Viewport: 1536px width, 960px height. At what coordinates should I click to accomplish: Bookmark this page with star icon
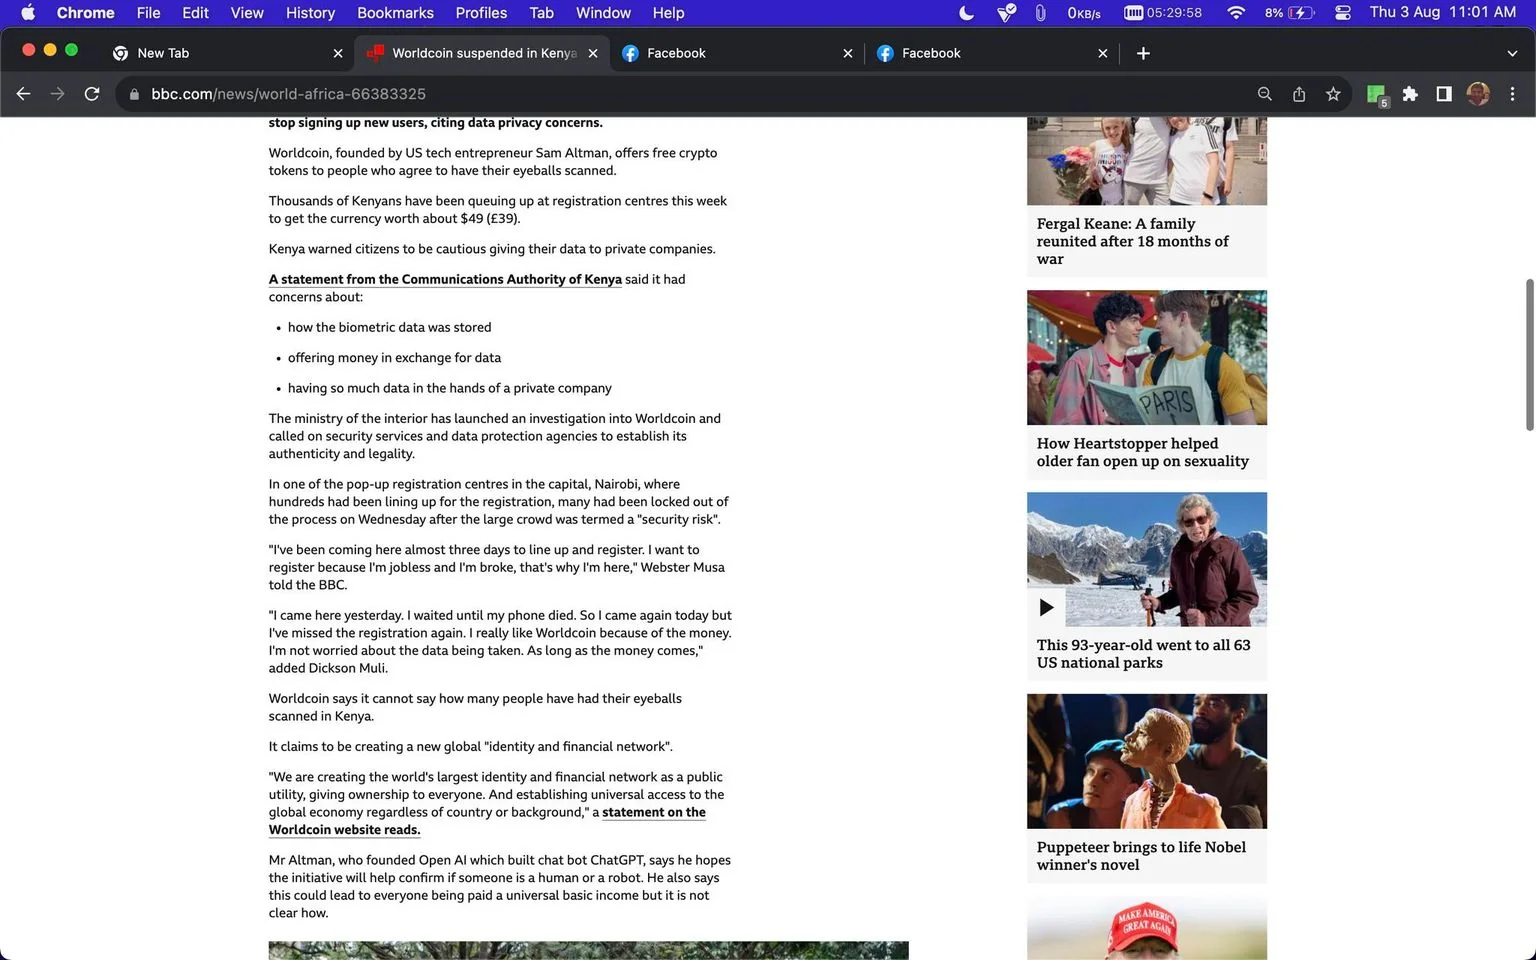(1333, 94)
